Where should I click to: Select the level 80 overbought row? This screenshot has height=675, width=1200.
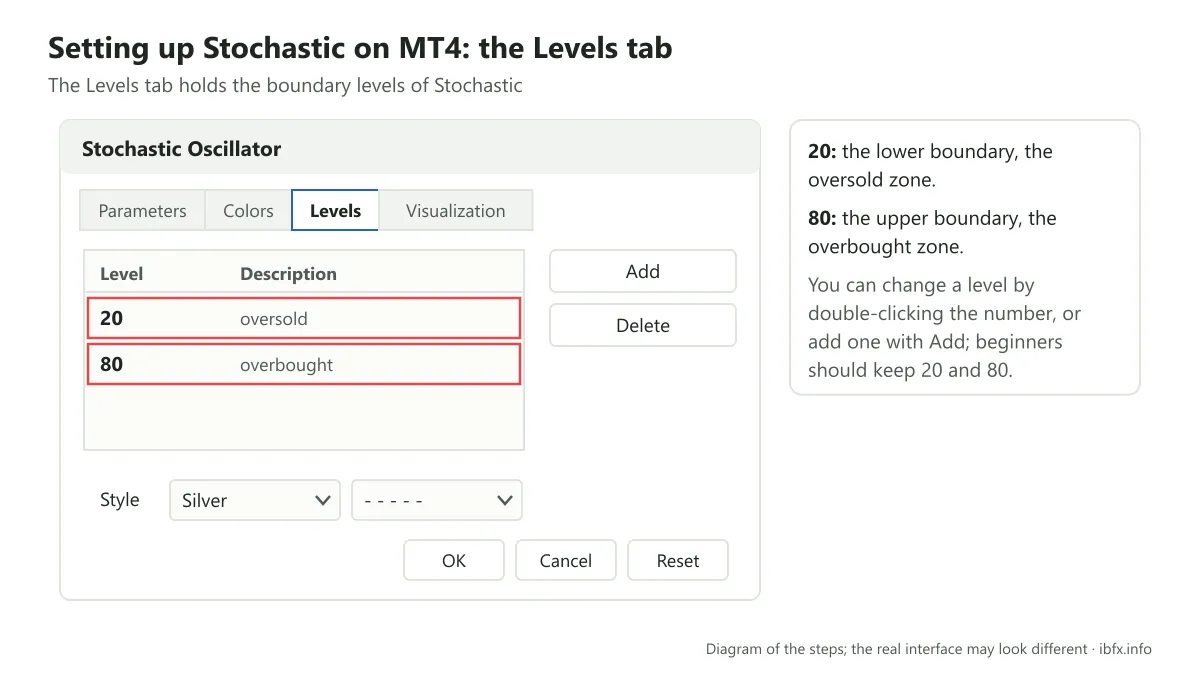304,364
